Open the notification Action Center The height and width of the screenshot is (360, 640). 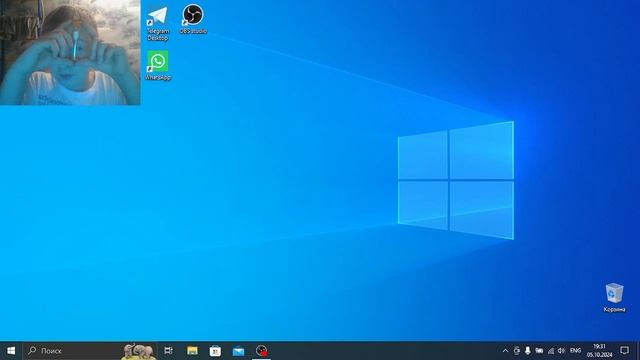pyautogui.click(x=624, y=351)
